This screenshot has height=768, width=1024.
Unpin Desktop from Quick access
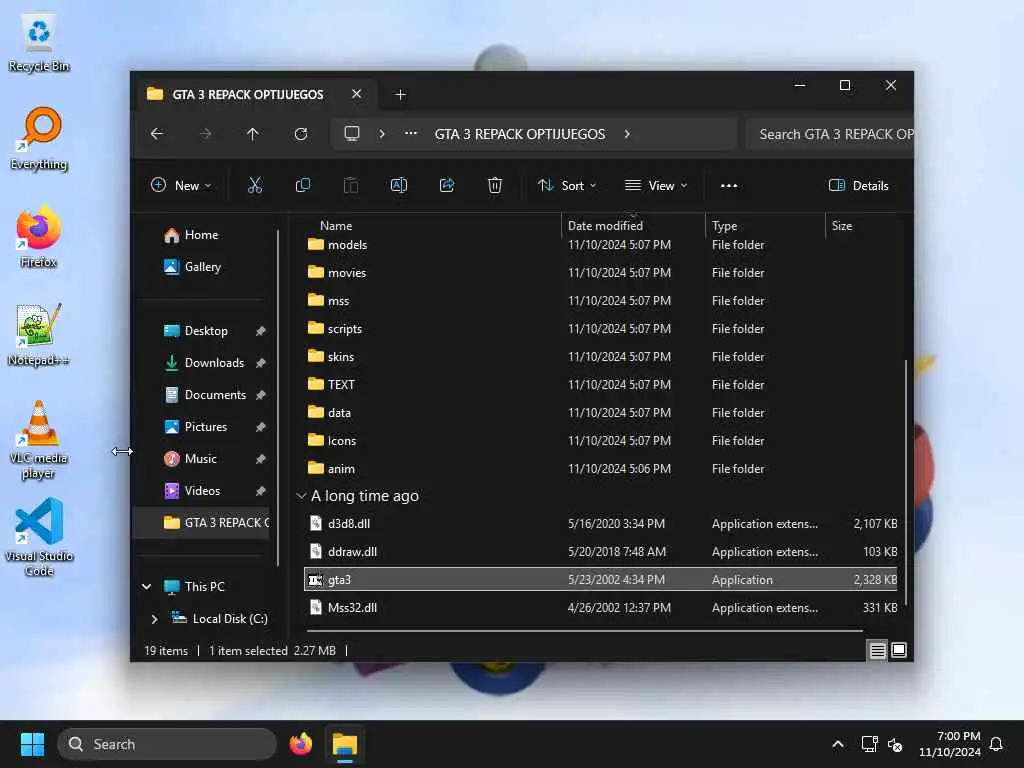(261, 331)
